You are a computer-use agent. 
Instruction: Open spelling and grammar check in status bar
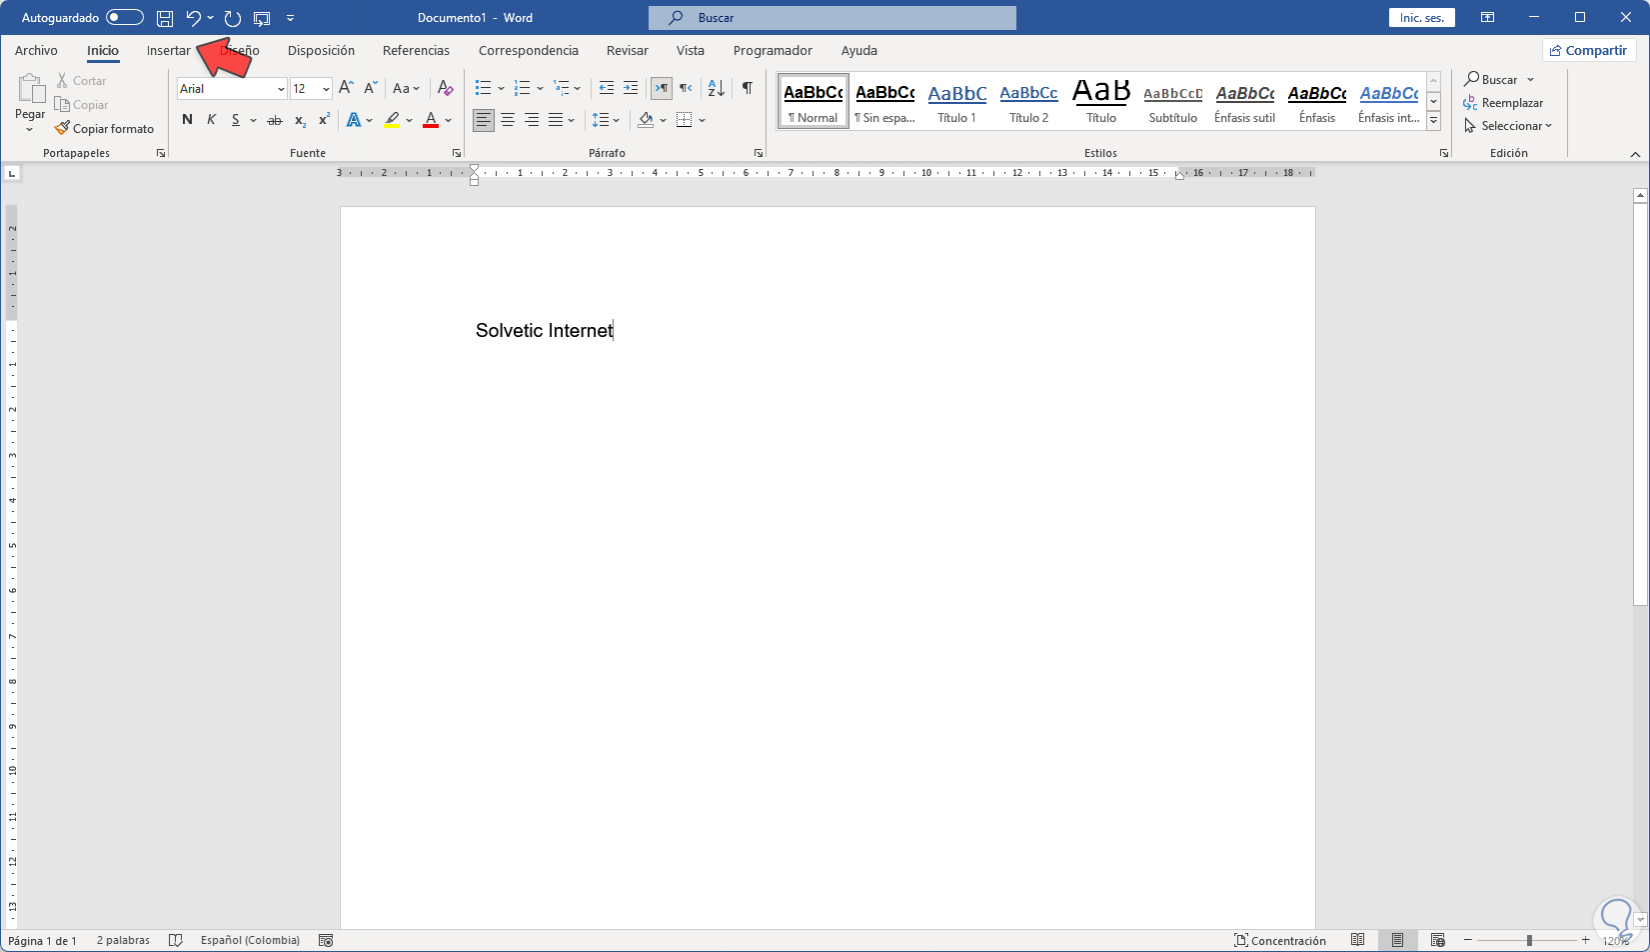(x=175, y=940)
